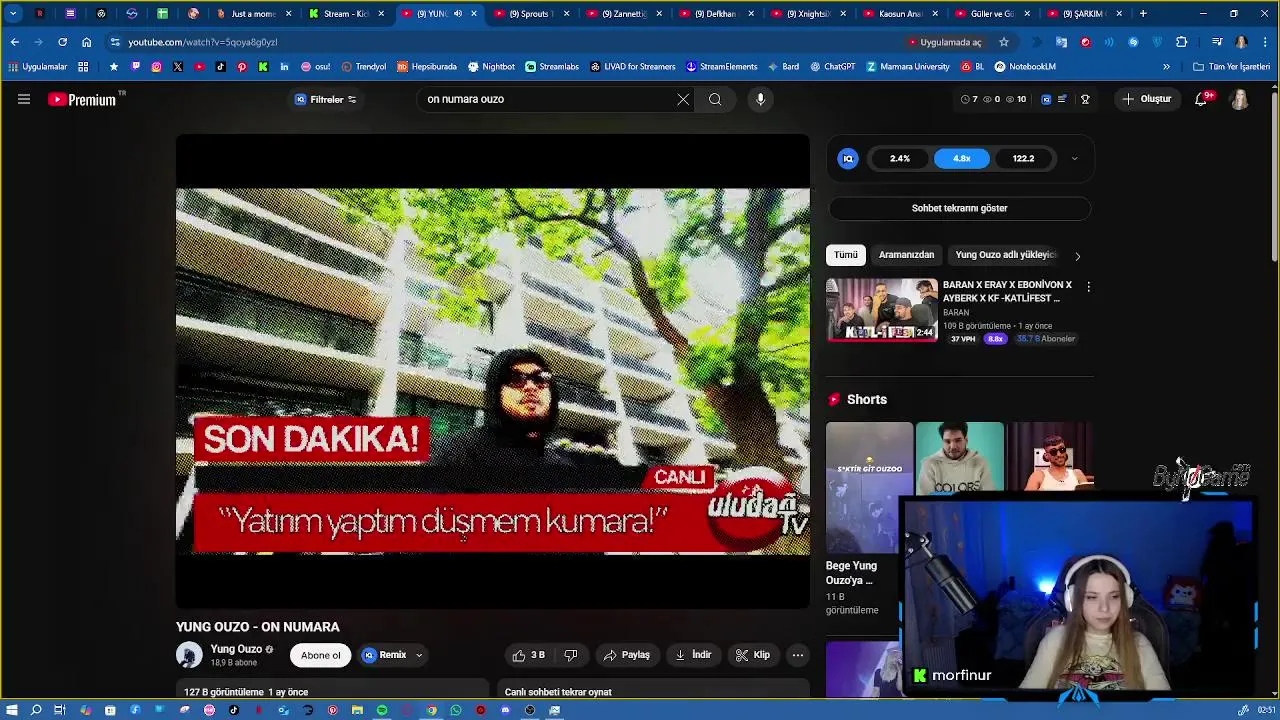This screenshot has width=1280, height=720.
Task: Select the 2.4% vidIQ stat pill
Action: pyautogui.click(x=900, y=158)
